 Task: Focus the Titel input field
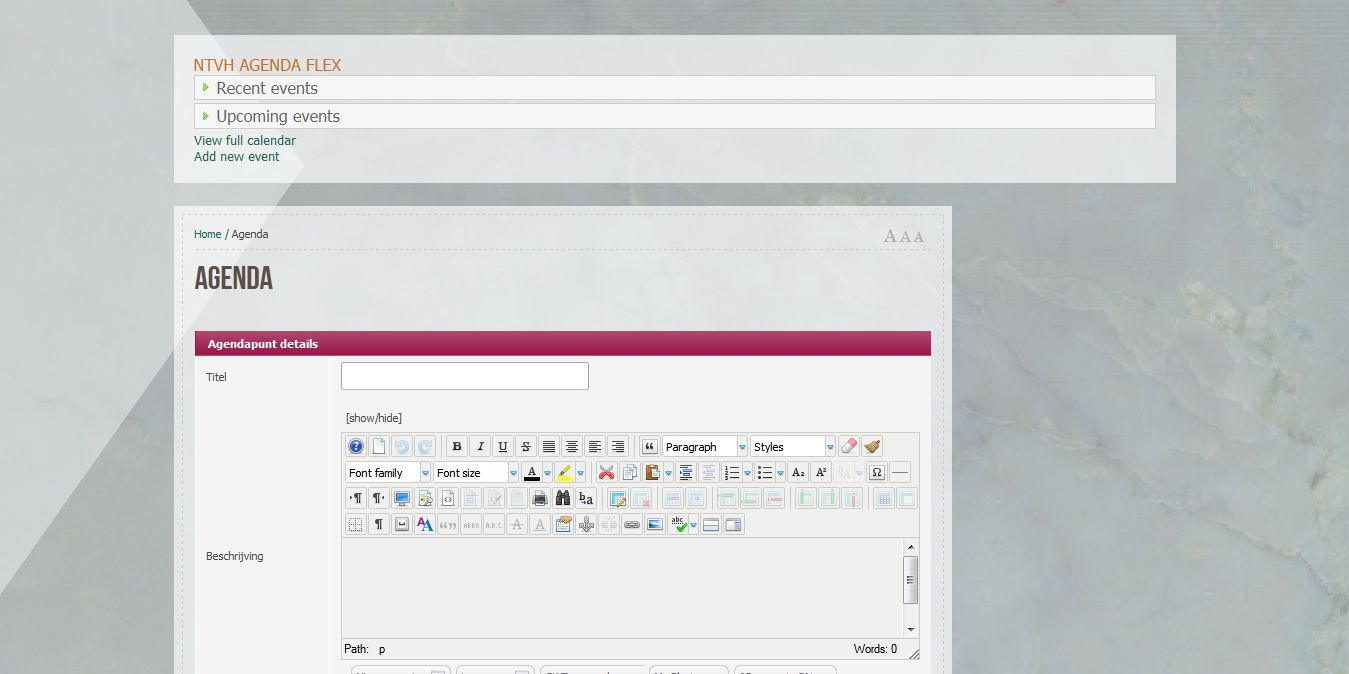pos(465,376)
